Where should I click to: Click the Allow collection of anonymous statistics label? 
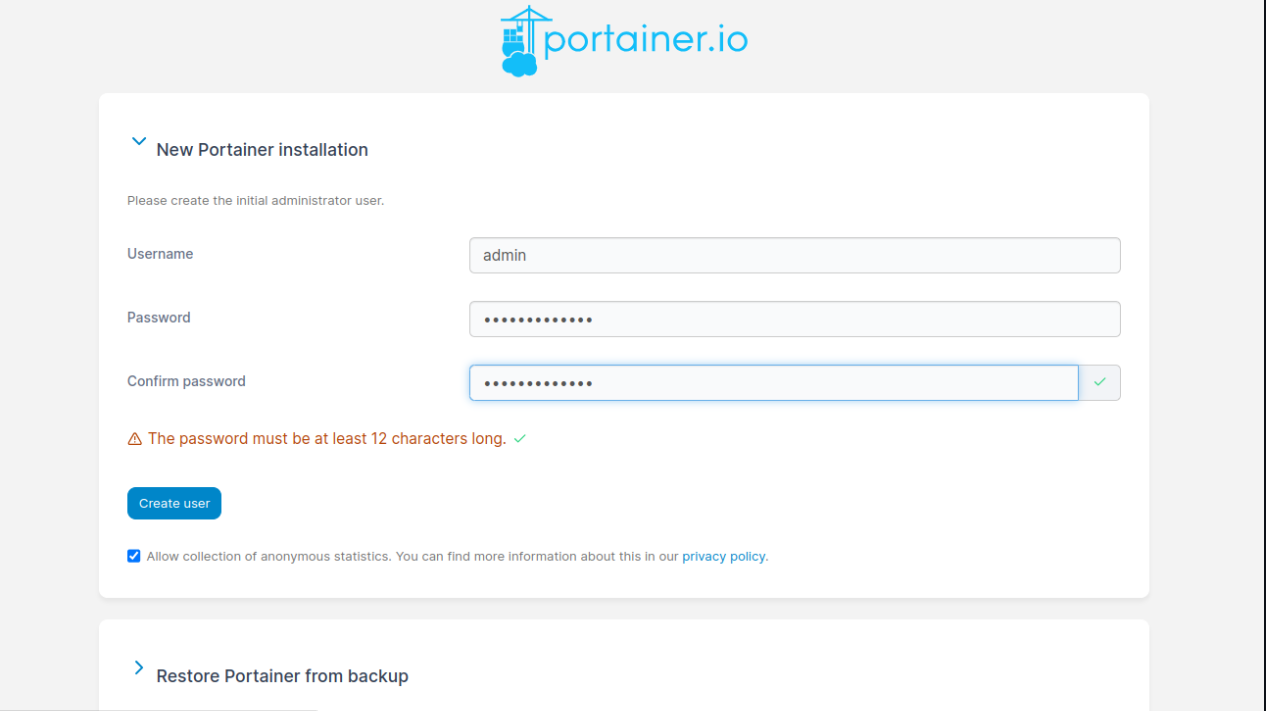[412, 557]
